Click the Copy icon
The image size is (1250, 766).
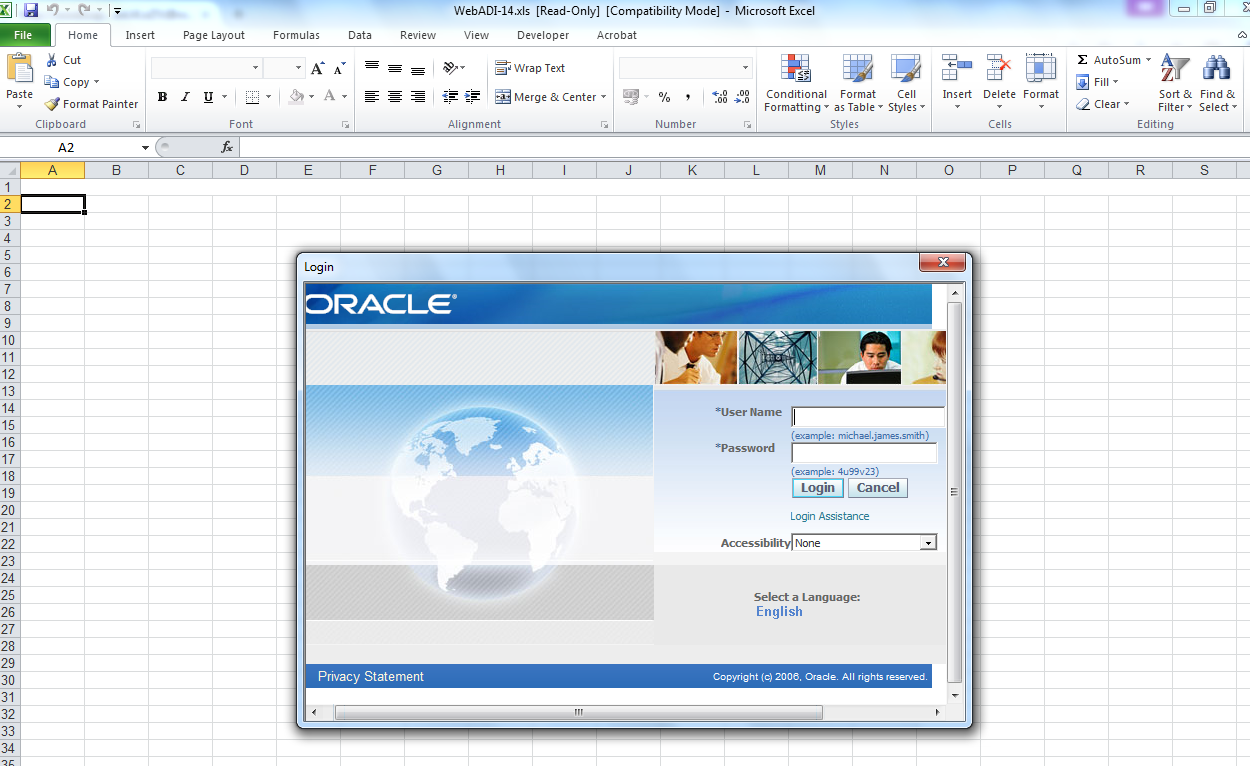click(52, 82)
